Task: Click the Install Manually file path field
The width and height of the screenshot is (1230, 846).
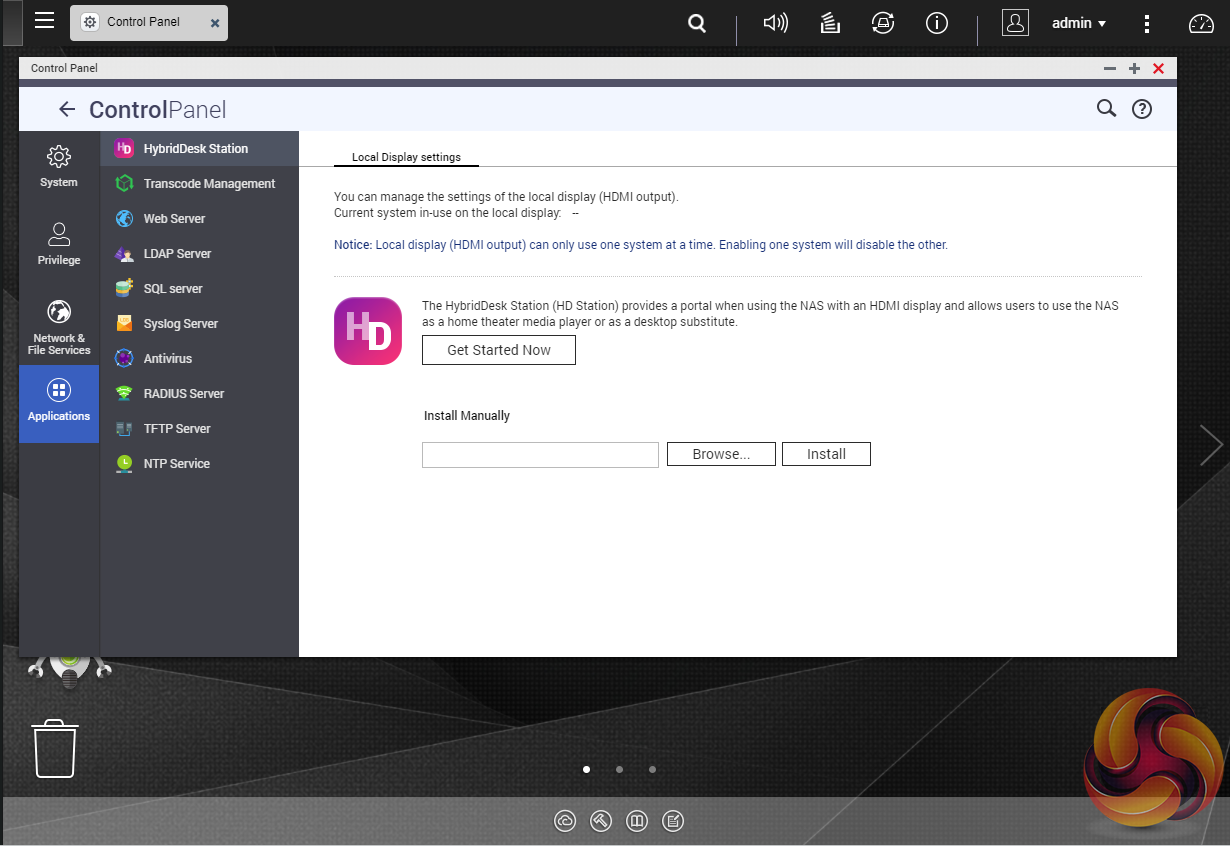Action: 540,455
